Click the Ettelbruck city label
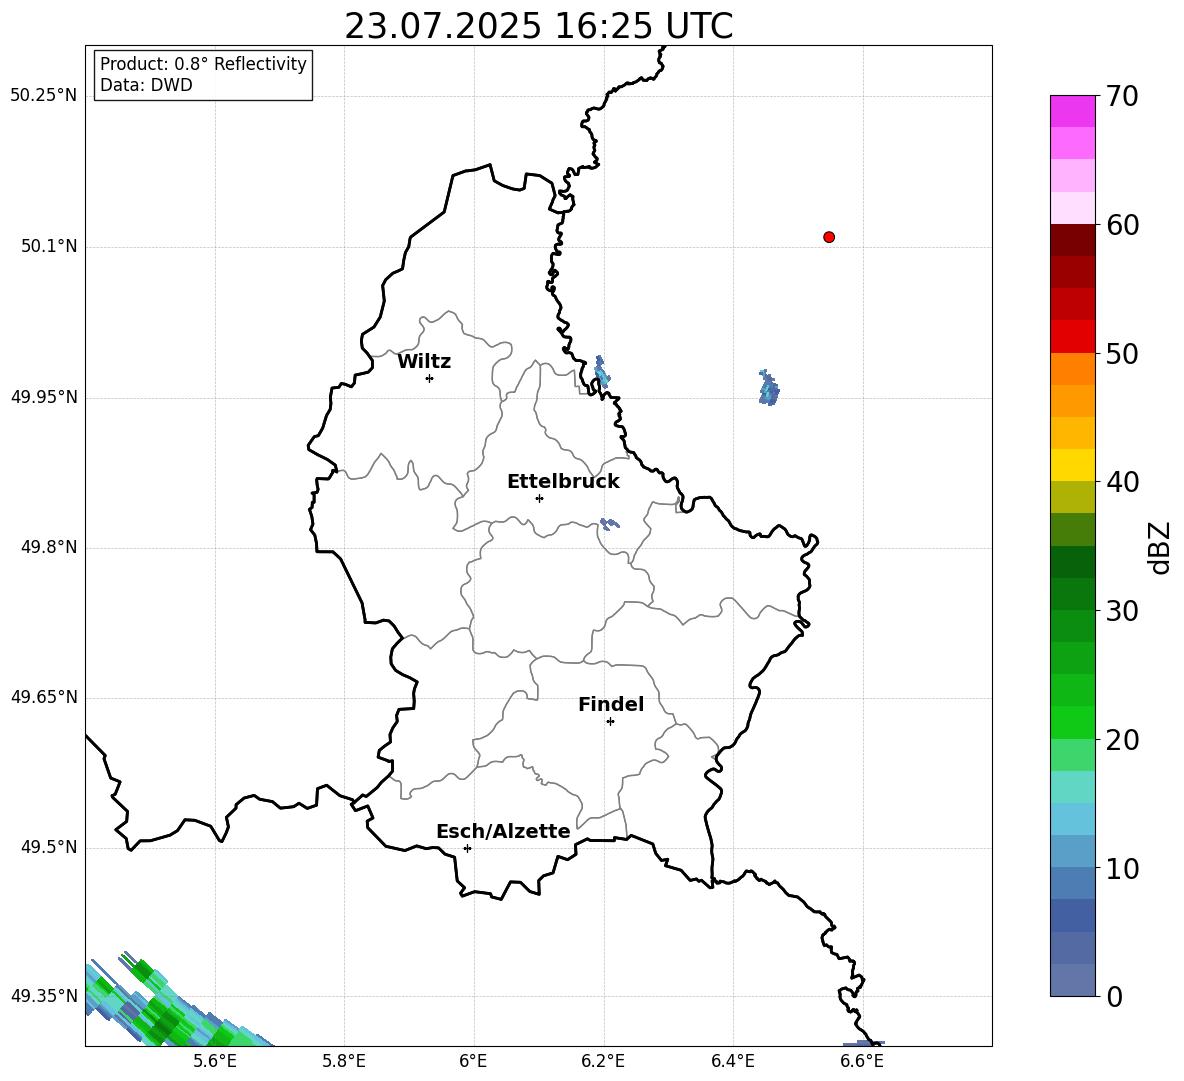 point(563,482)
